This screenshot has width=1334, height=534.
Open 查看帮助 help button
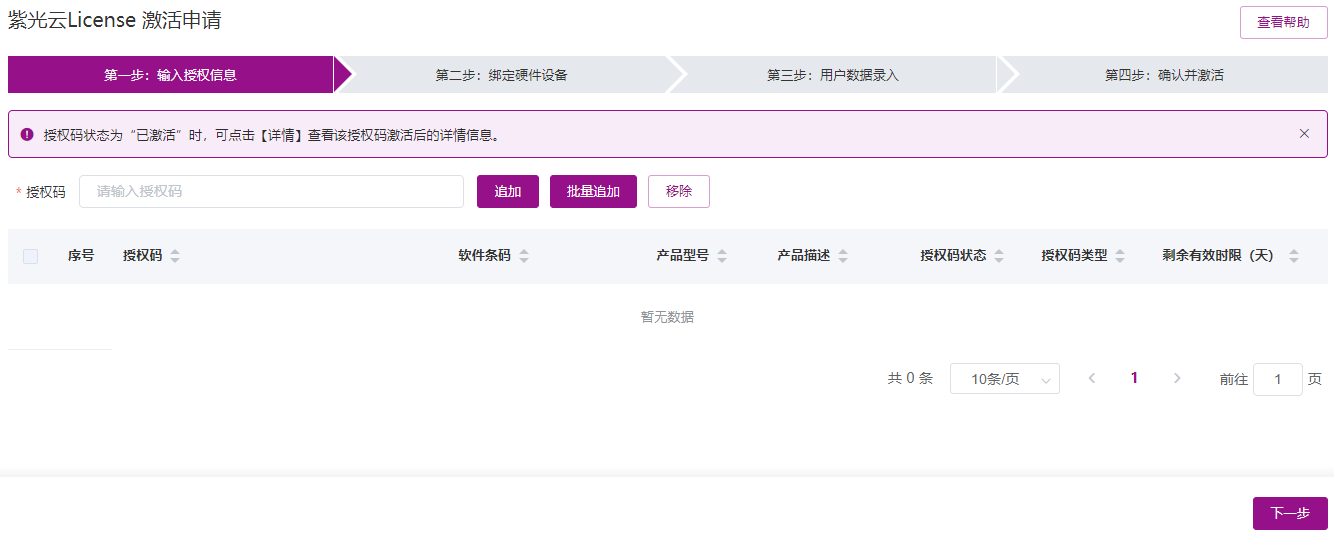(x=1284, y=22)
